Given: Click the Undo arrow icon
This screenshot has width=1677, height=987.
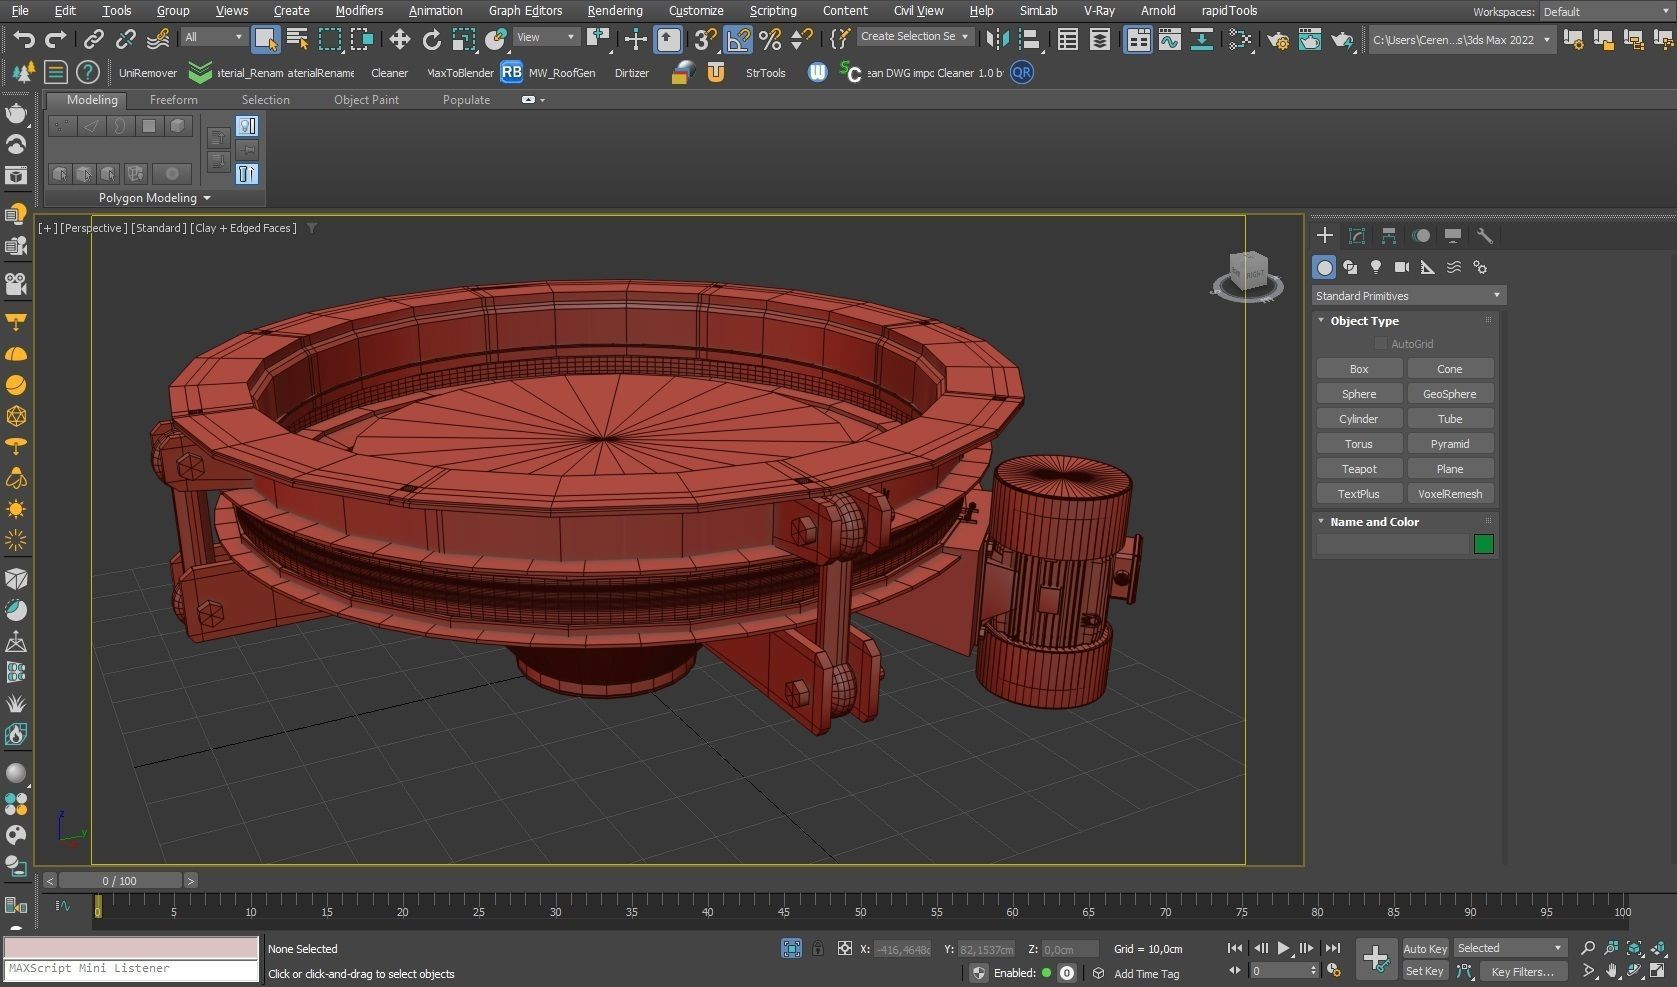Looking at the screenshot, I should [24, 39].
